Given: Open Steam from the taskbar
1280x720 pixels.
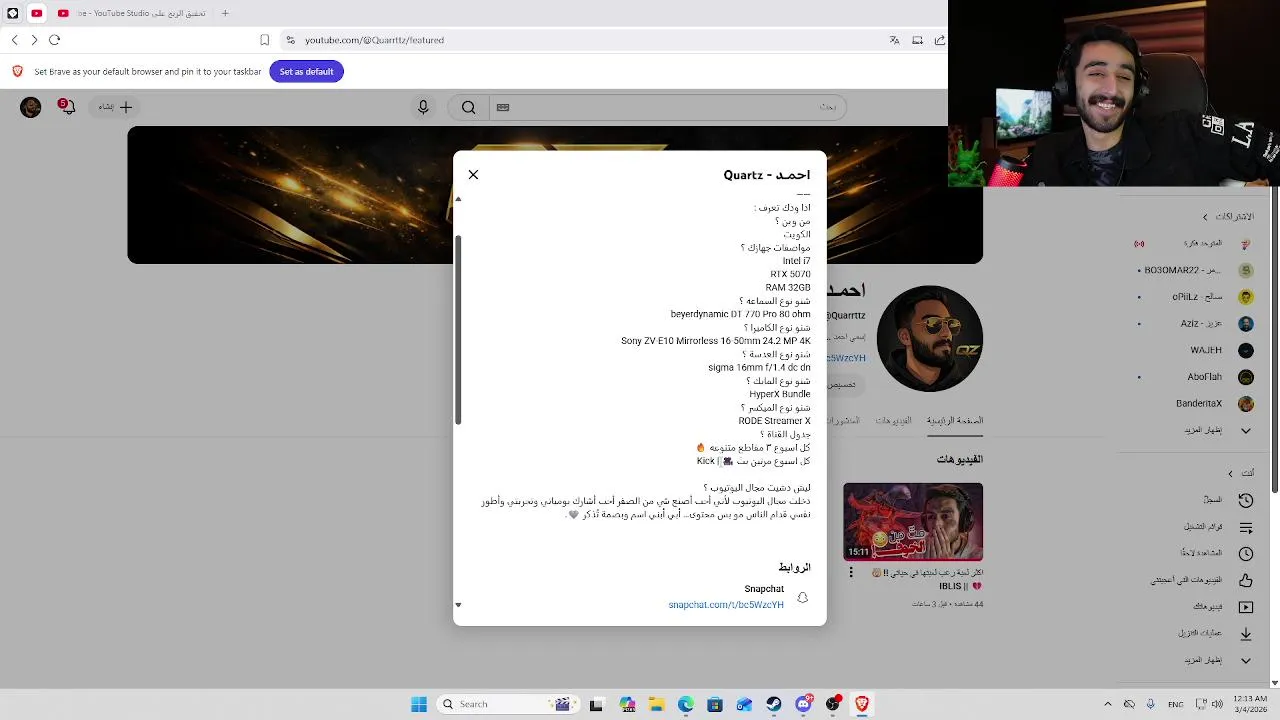Looking at the screenshot, I should point(774,704).
